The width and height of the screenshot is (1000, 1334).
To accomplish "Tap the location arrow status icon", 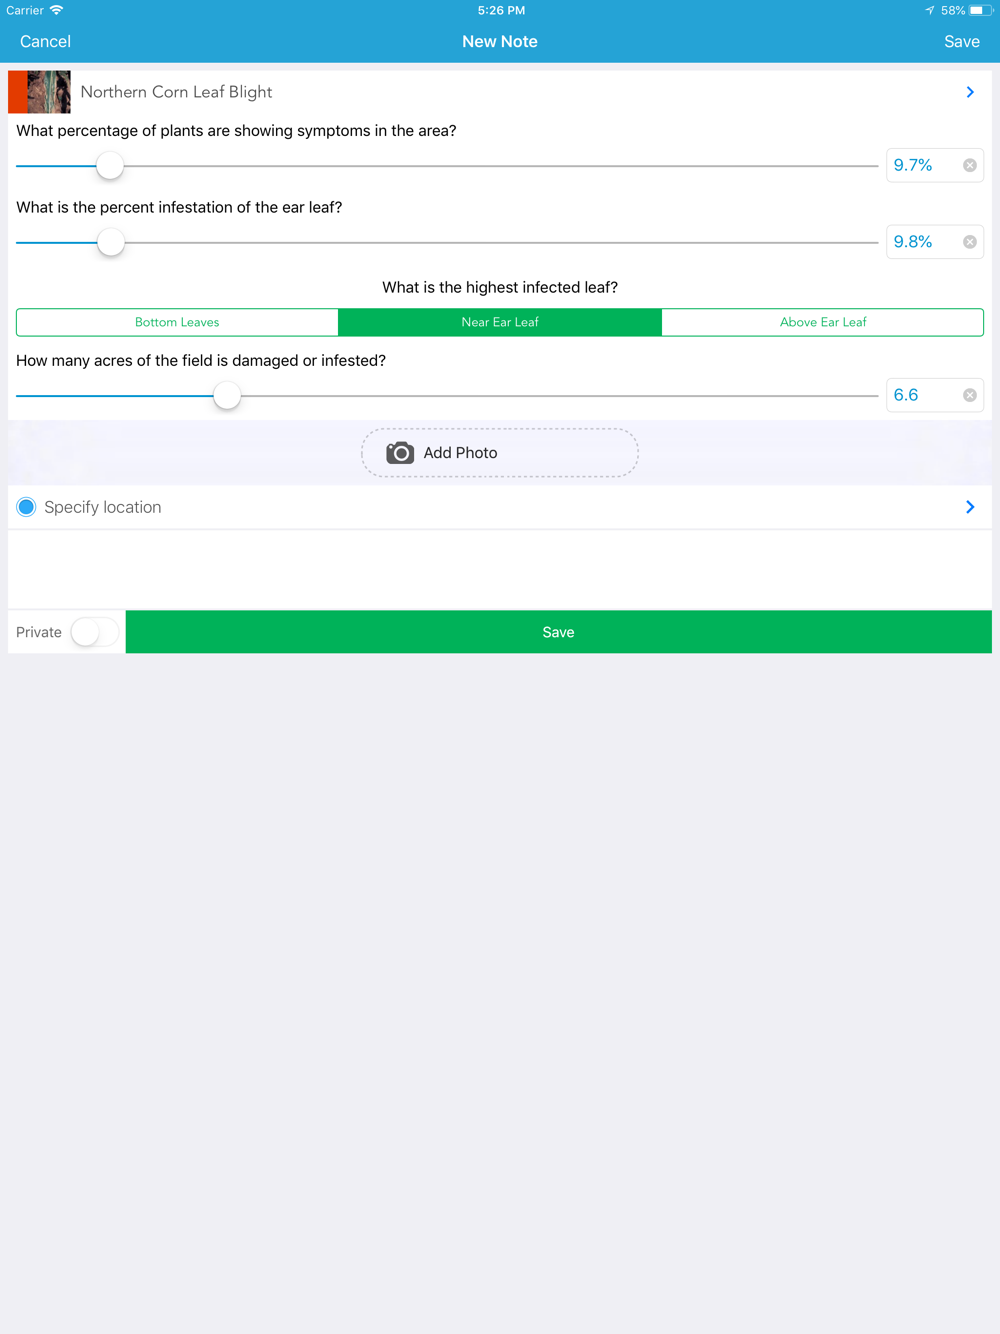I will click(930, 11).
